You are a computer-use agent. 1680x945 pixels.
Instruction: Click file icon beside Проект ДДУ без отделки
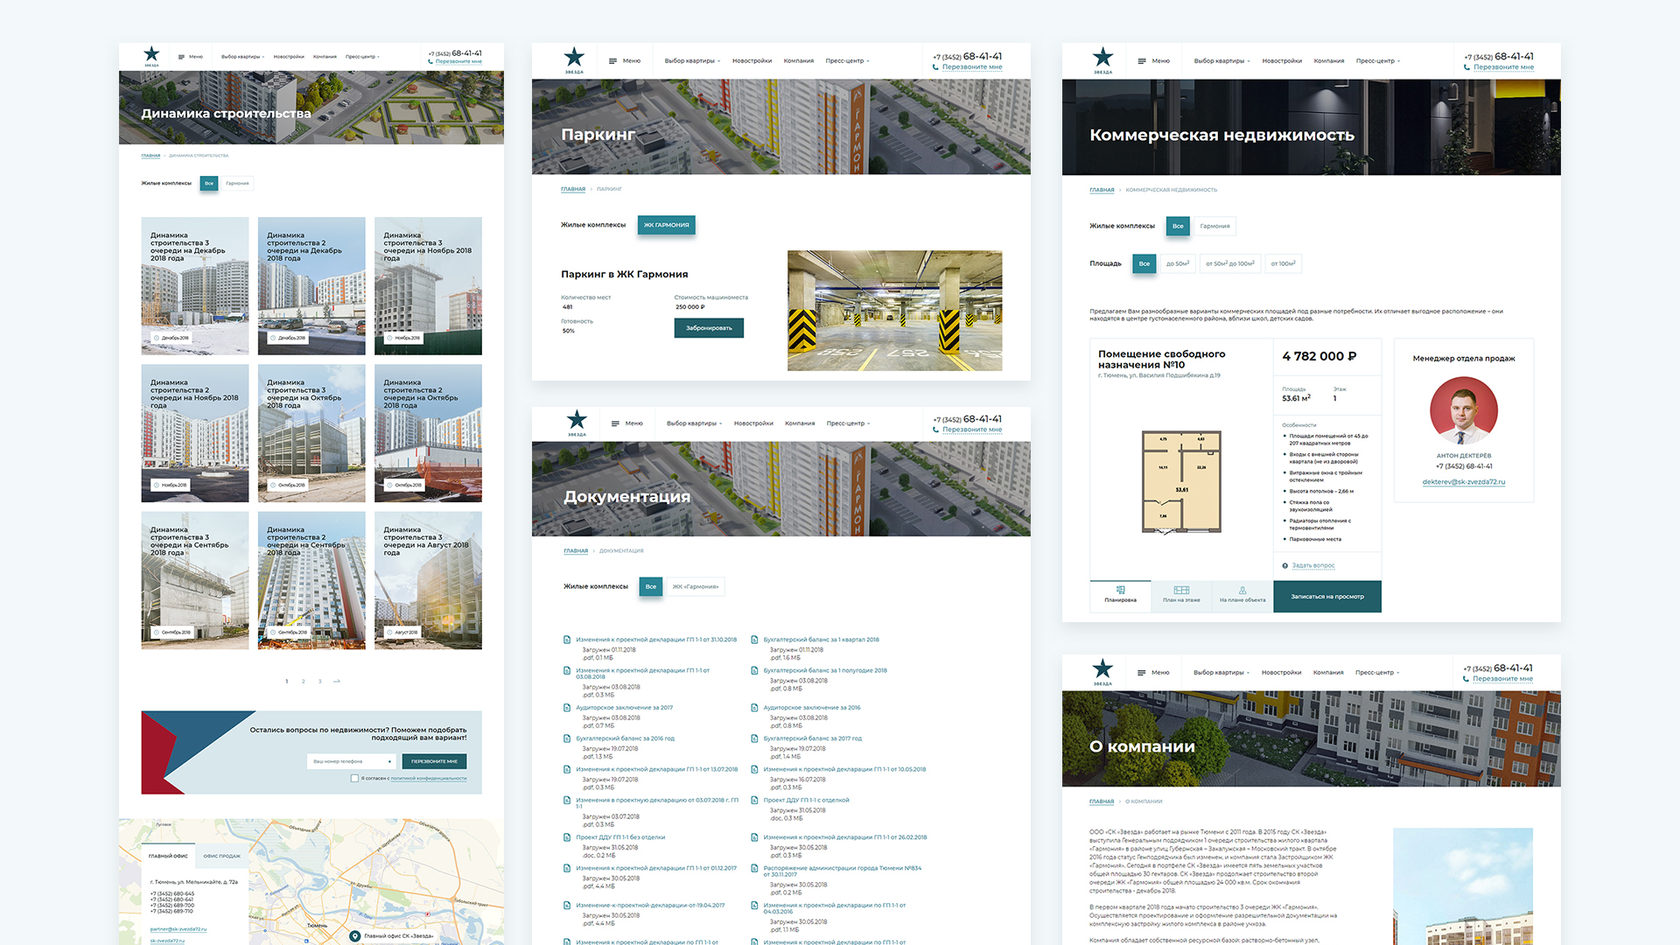(x=567, y=837)
